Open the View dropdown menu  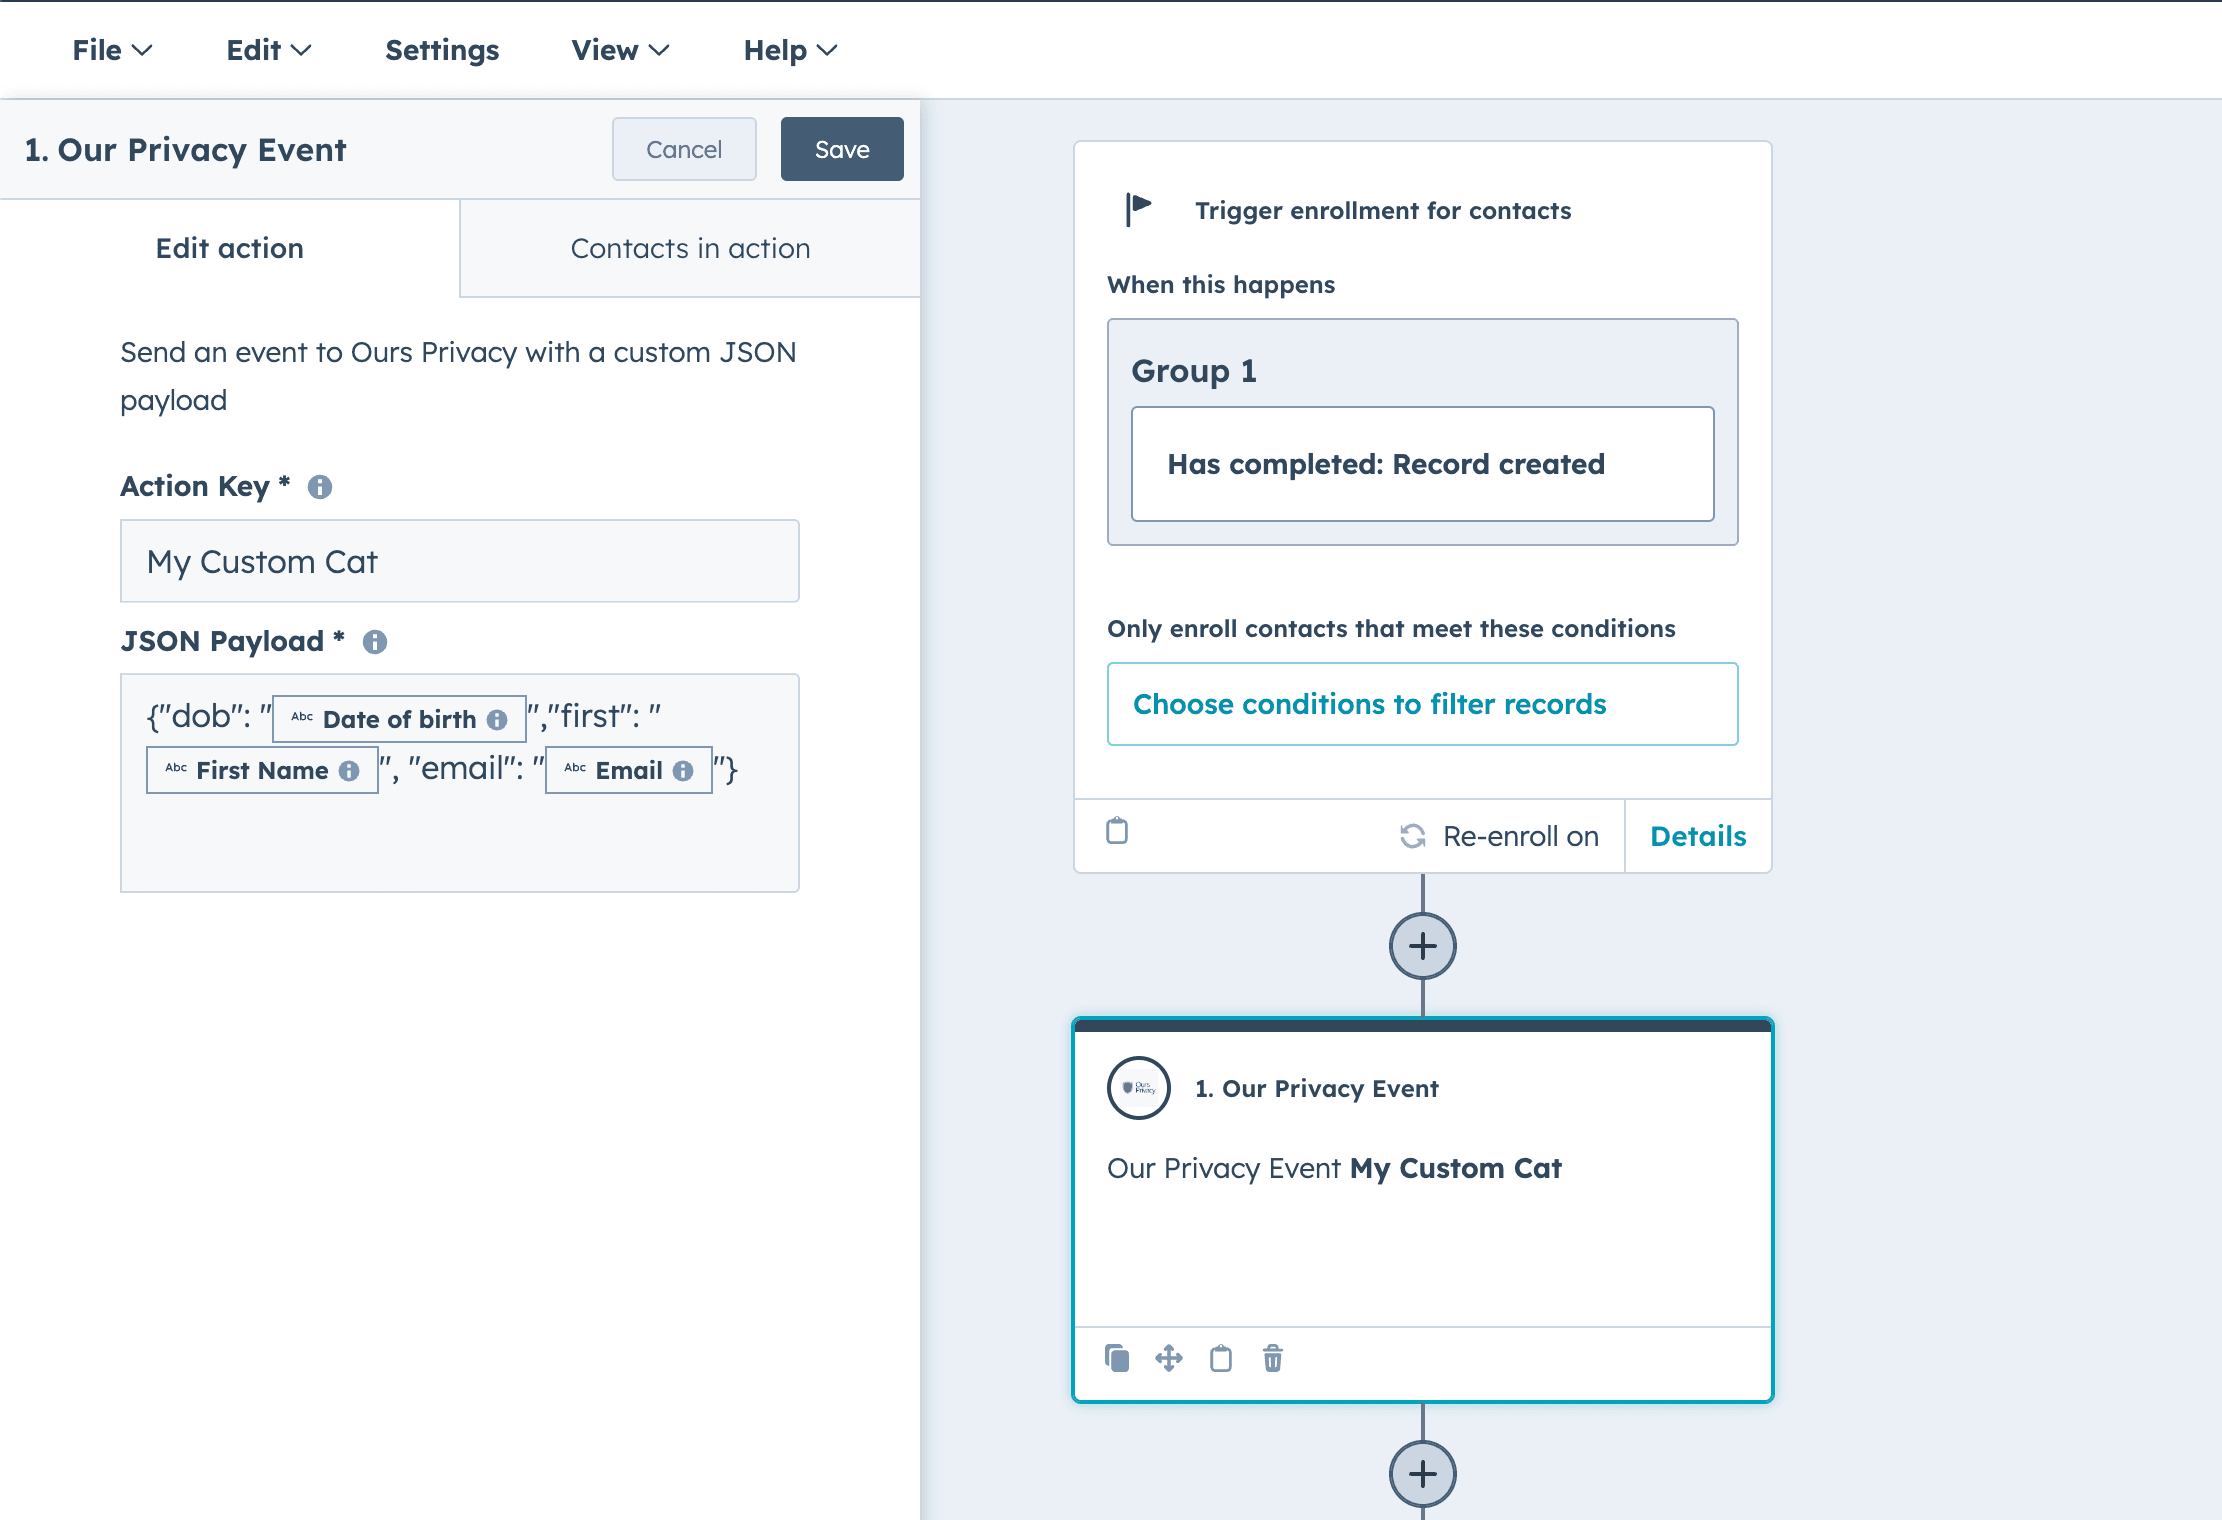[x=620, y=50]
